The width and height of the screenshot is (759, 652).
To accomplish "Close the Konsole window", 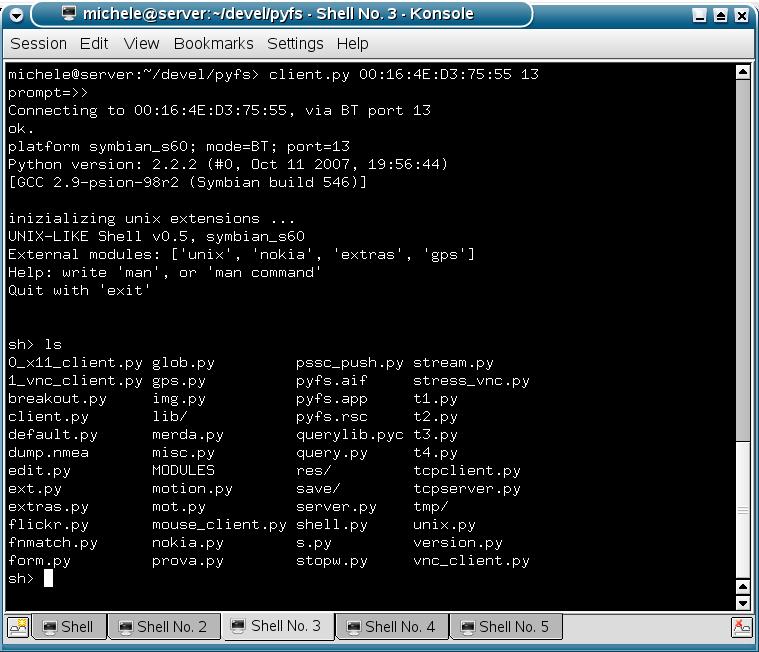I will pyautogui.click(x=741, y=15).
